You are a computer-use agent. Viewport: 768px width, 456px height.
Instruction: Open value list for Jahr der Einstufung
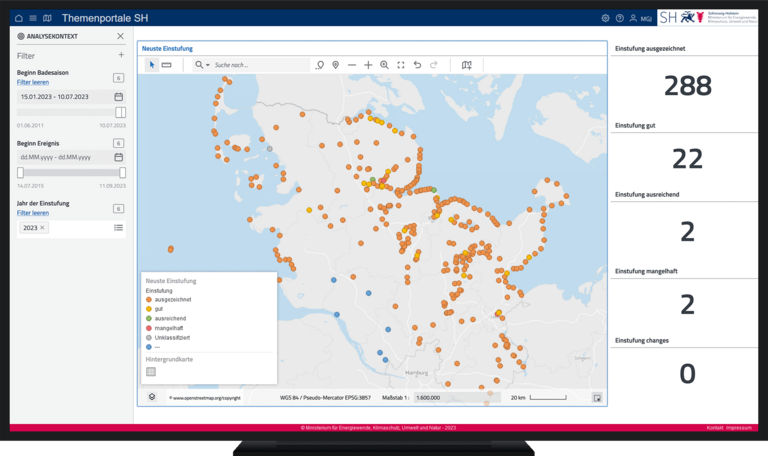point(119,228)
